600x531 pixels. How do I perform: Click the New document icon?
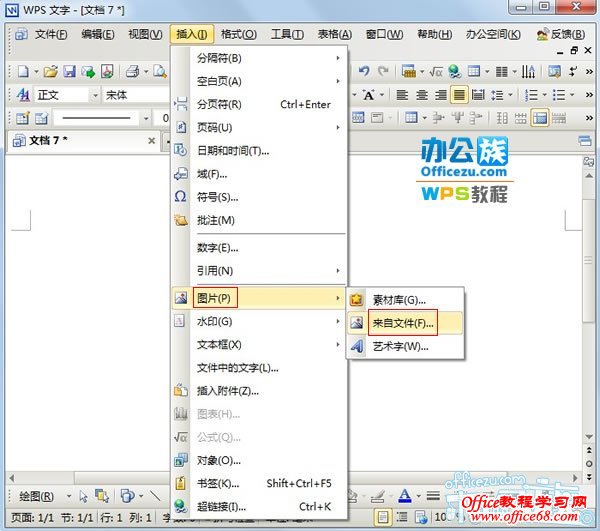click(x=23, y=72)
